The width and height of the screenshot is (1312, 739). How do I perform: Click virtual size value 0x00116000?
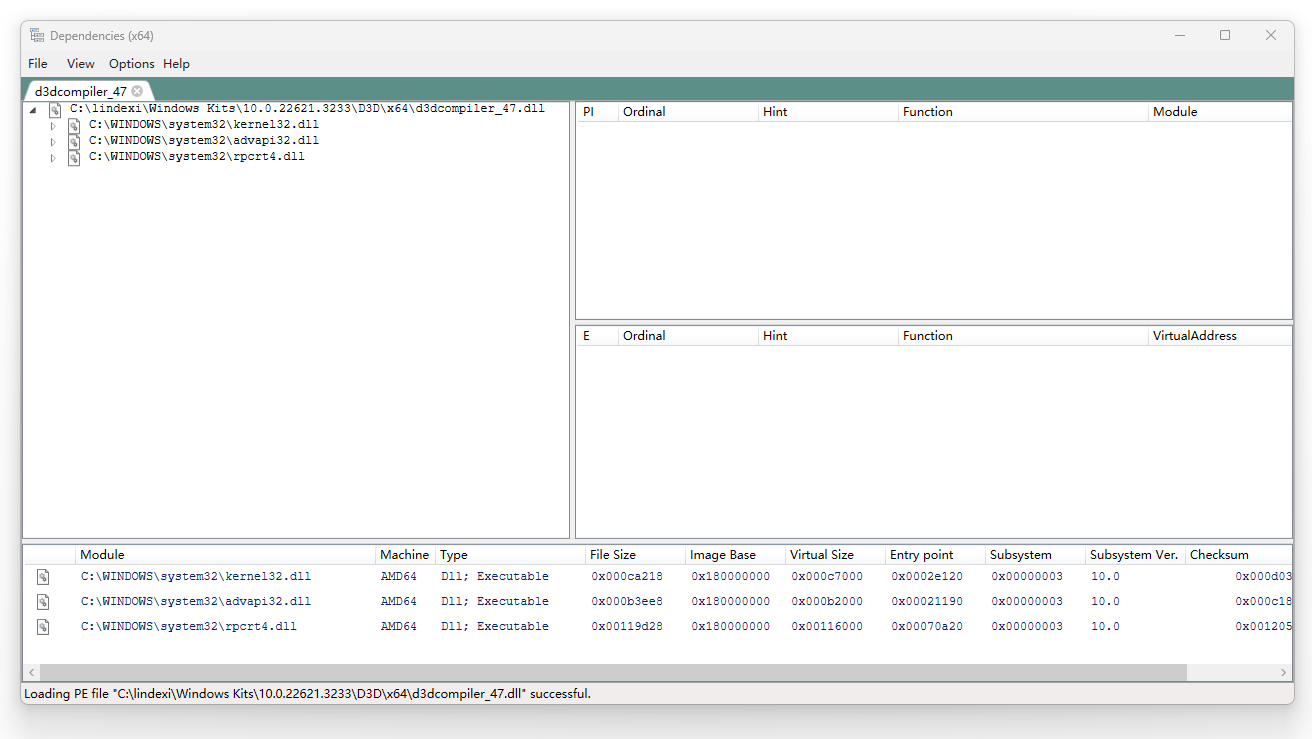pos(827,627)
